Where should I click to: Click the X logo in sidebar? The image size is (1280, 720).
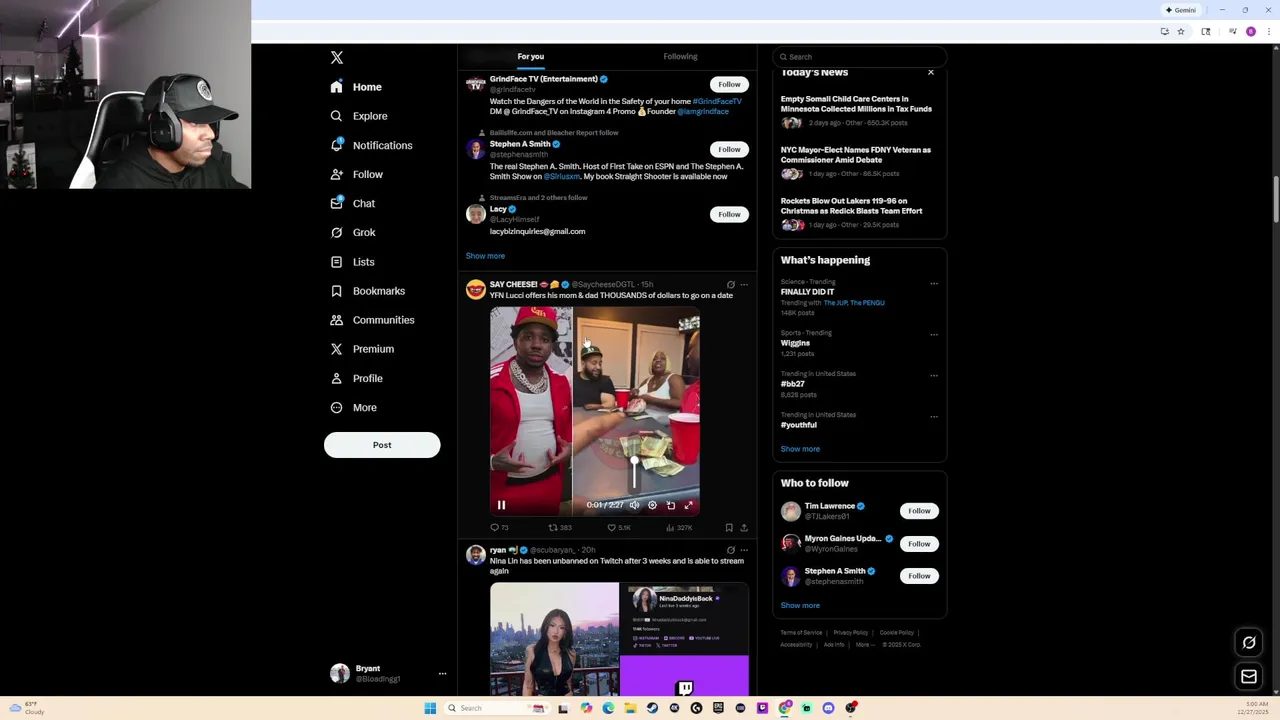[337, 58]
